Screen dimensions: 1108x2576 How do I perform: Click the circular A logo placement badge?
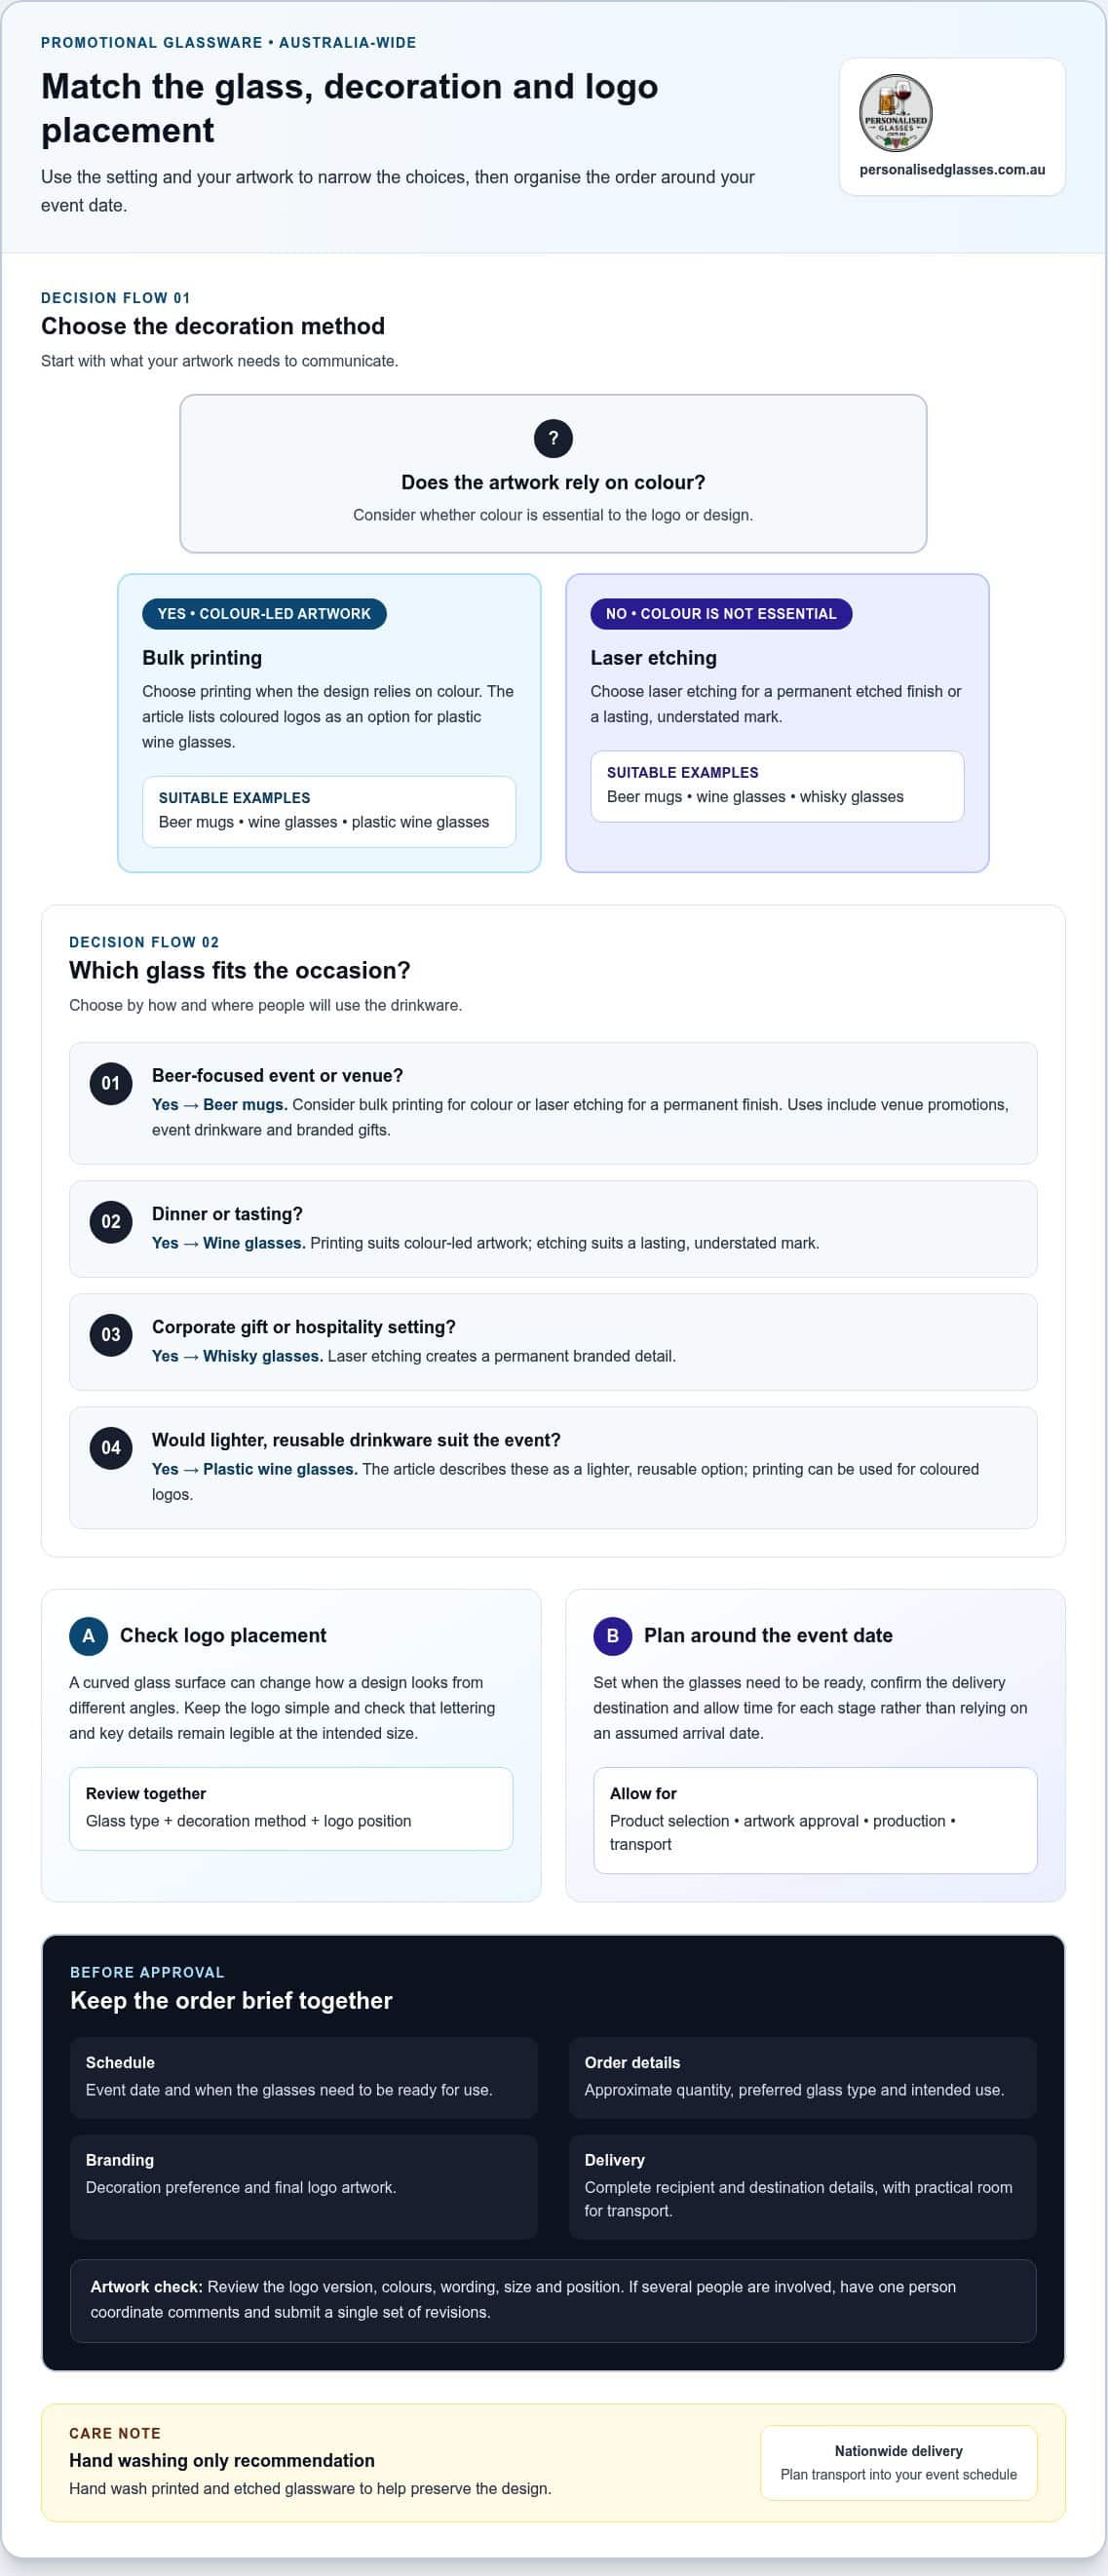(x=88, y=1635)
